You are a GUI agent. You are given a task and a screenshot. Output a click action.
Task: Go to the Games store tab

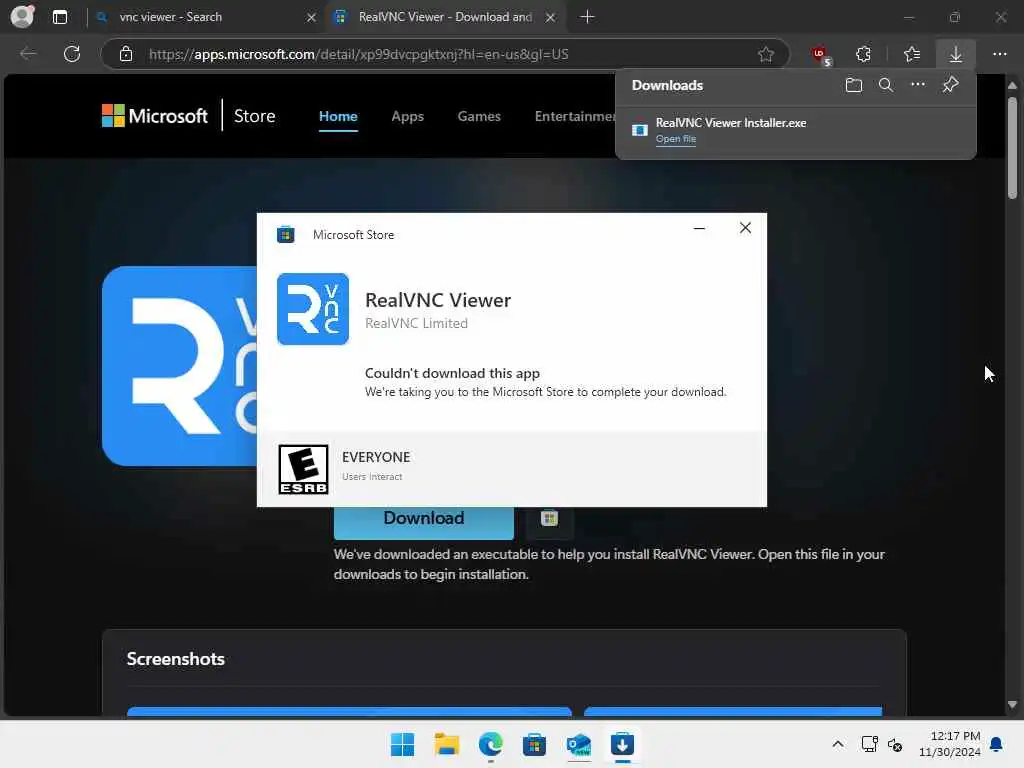pos(479,116)
